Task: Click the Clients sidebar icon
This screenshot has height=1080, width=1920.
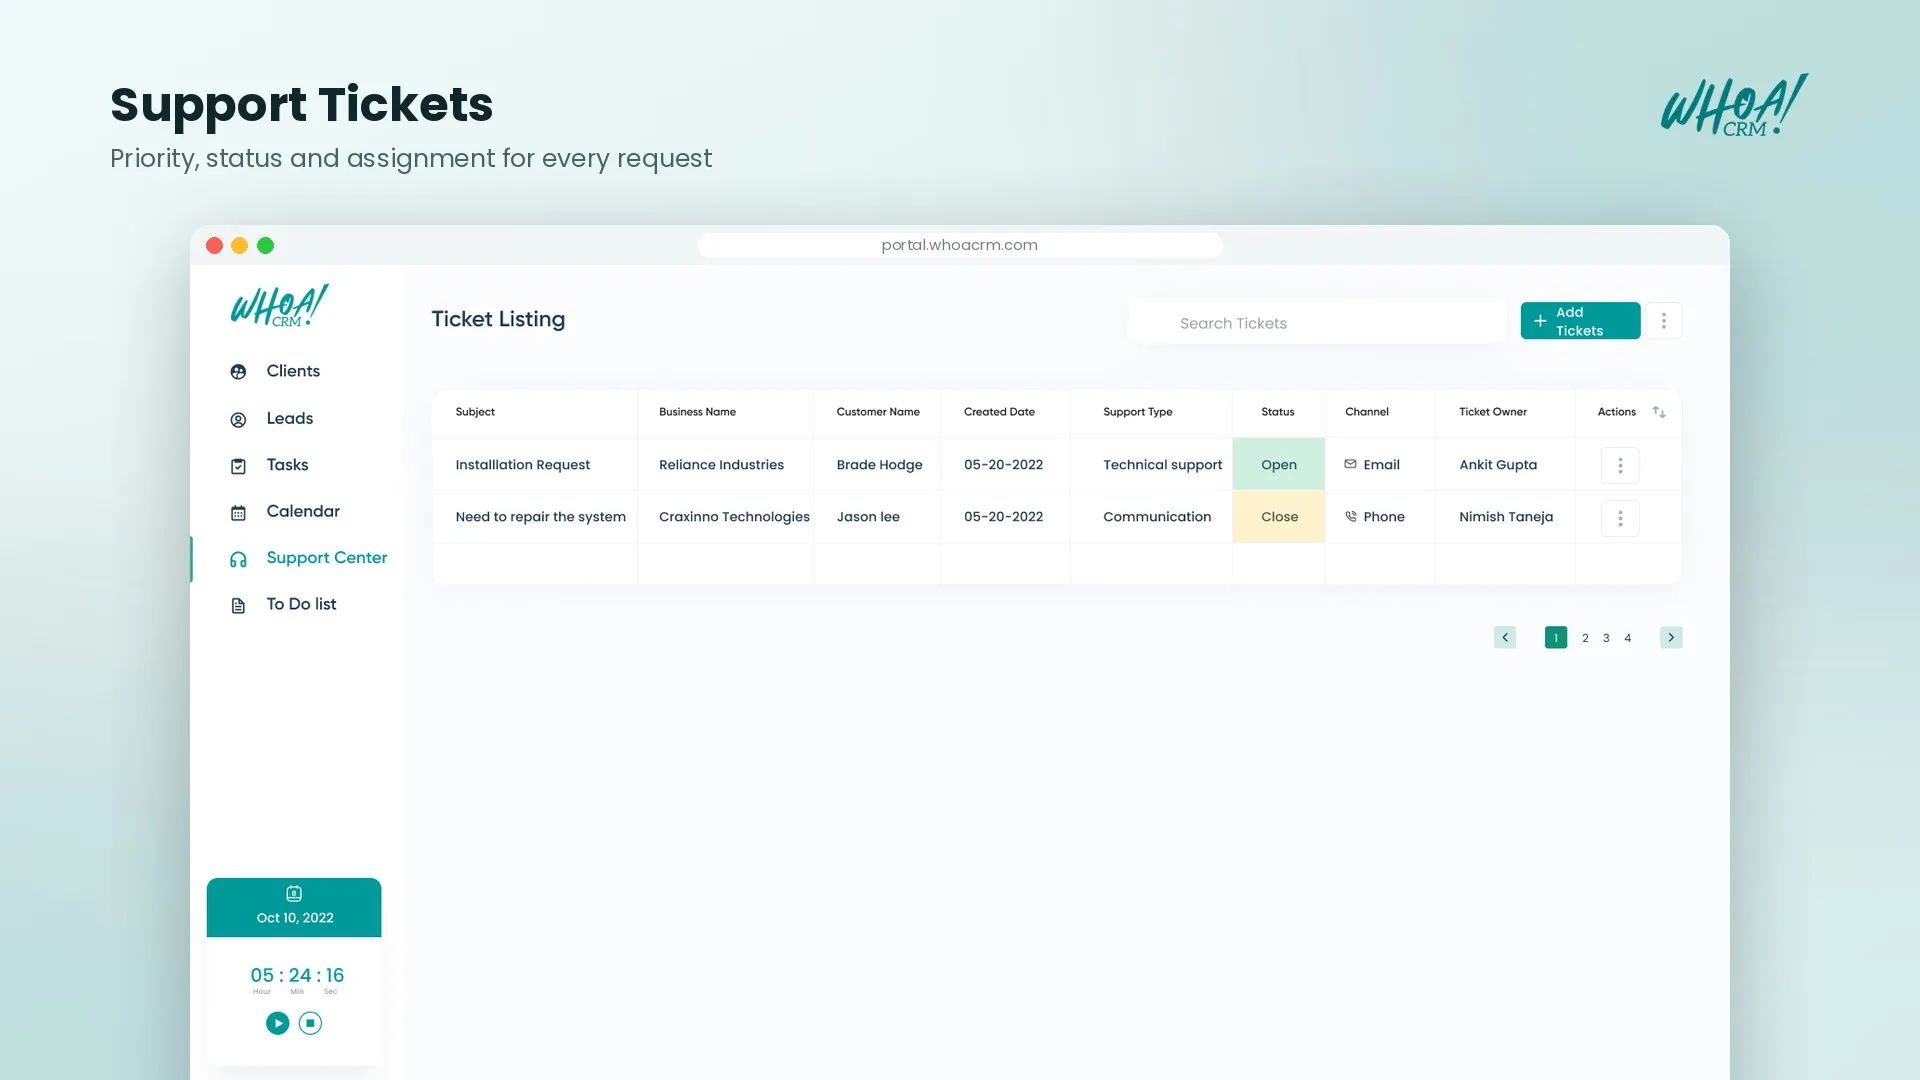Action: (238, 372)
